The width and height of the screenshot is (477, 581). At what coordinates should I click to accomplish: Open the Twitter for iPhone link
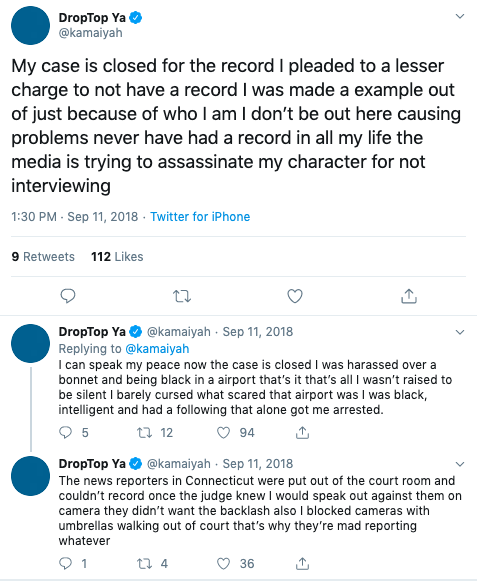tap(200, 216)
